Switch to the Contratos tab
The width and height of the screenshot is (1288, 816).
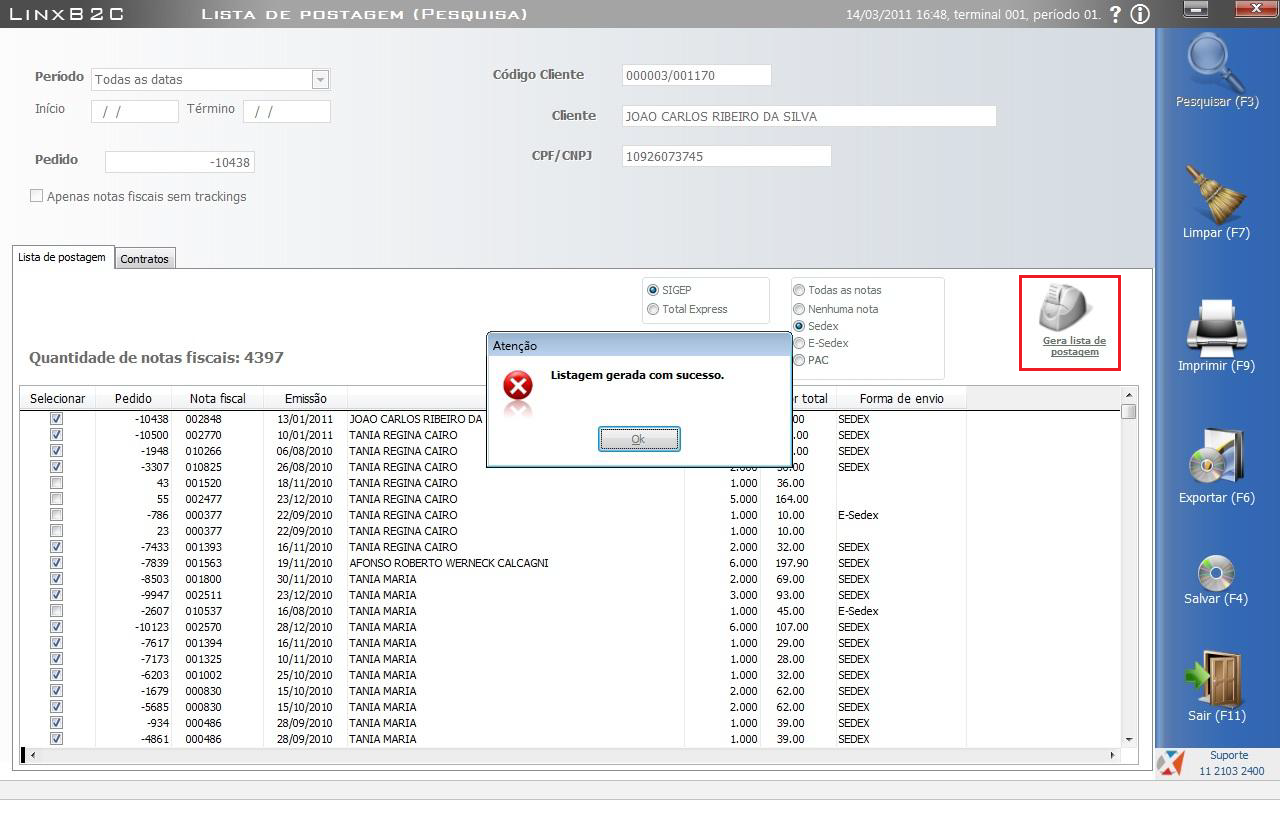(x=145, y=259)
